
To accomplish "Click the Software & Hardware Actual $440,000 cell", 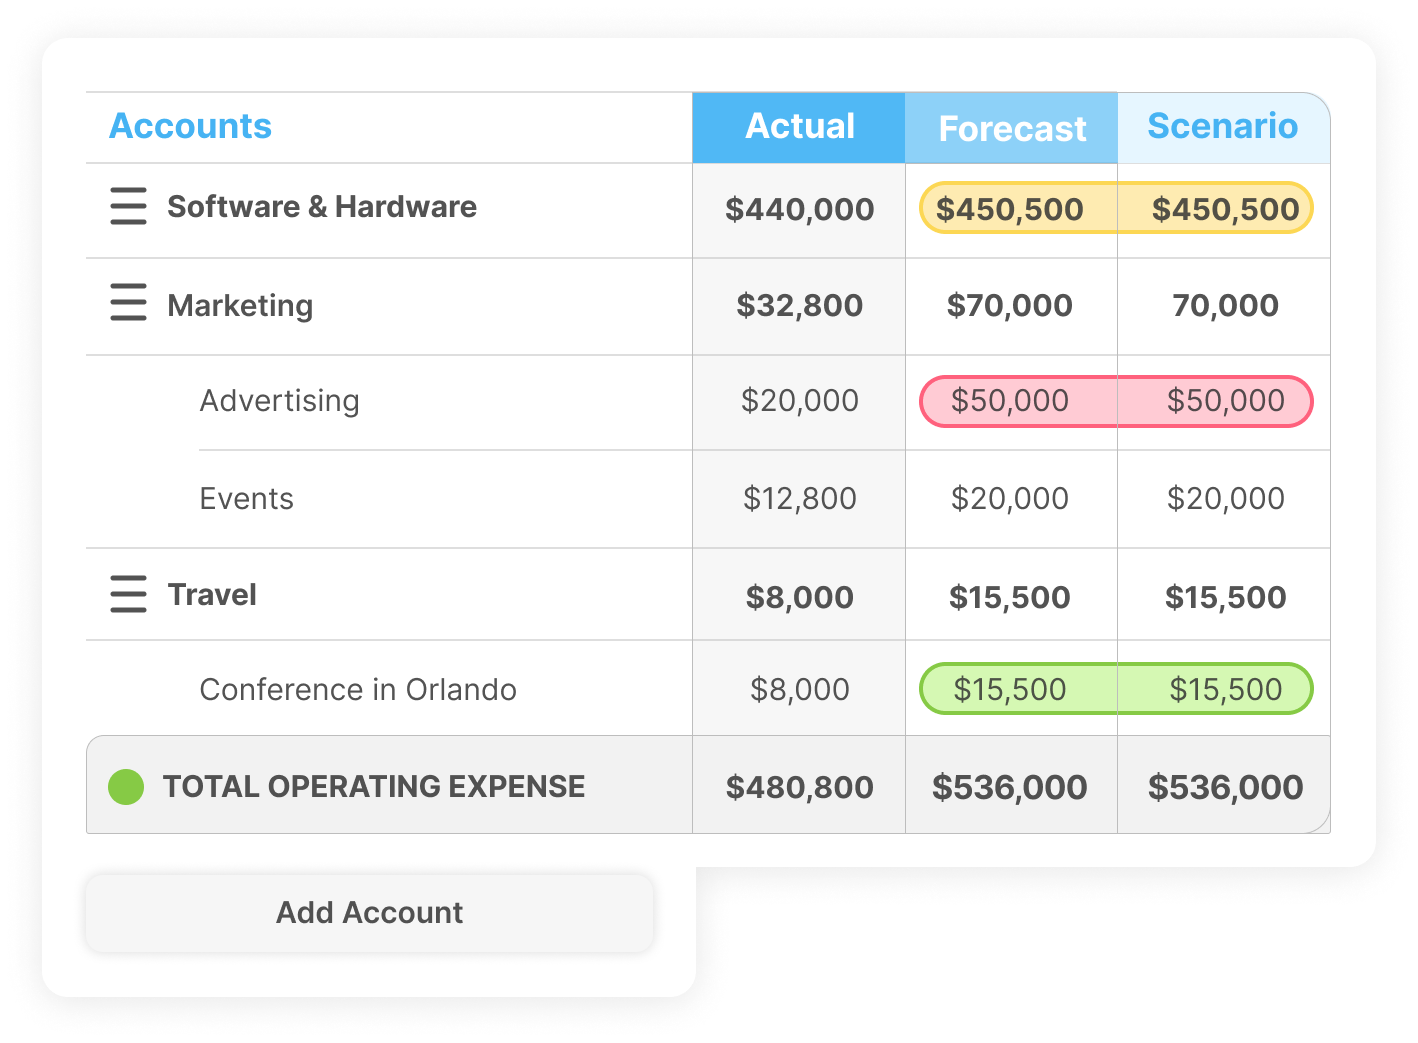I will 799,210.
